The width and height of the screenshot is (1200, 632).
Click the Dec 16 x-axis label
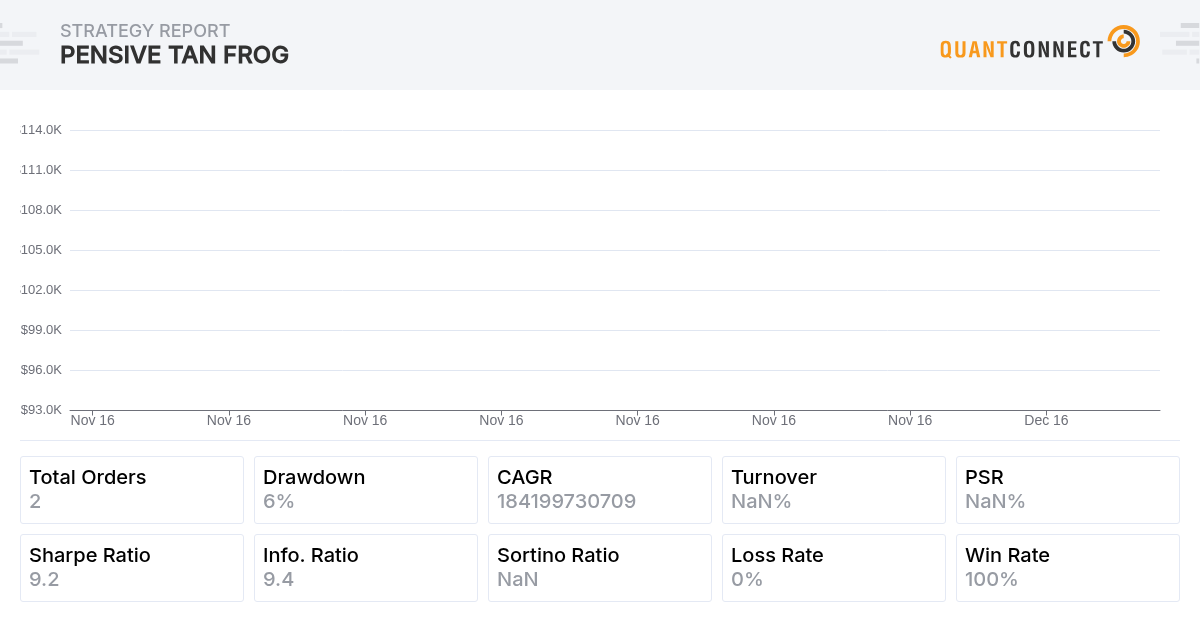tap(1046, 420)
